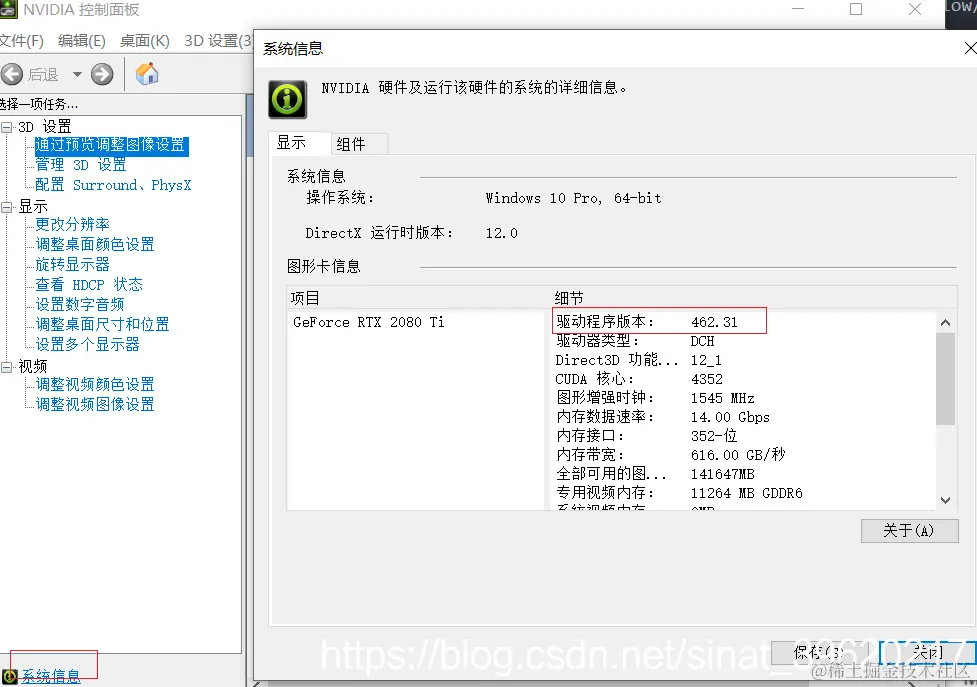Viewport: 977px width, 687px height.
Task: Open 调整桌面尺寸和位置
Action: point(102,324)
